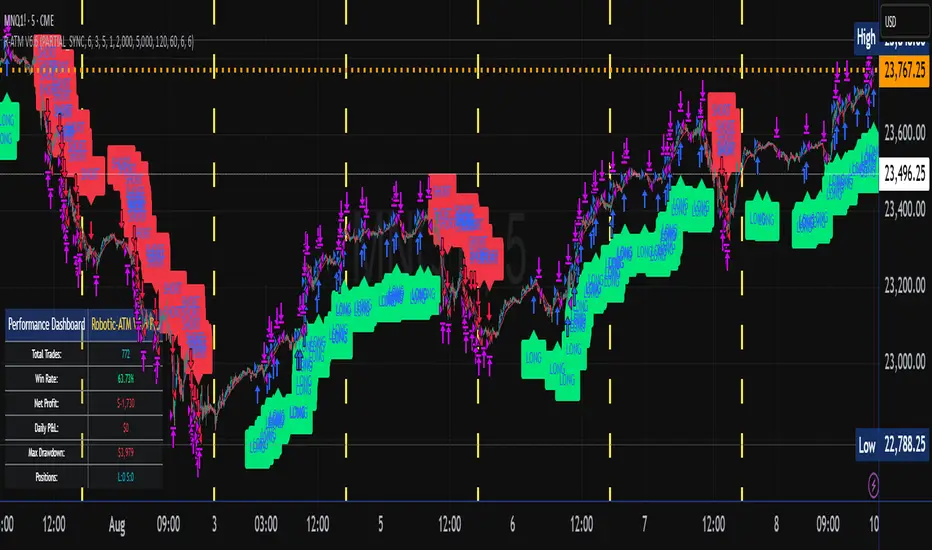Click the Max Drawdown value cell

point(125,452)
